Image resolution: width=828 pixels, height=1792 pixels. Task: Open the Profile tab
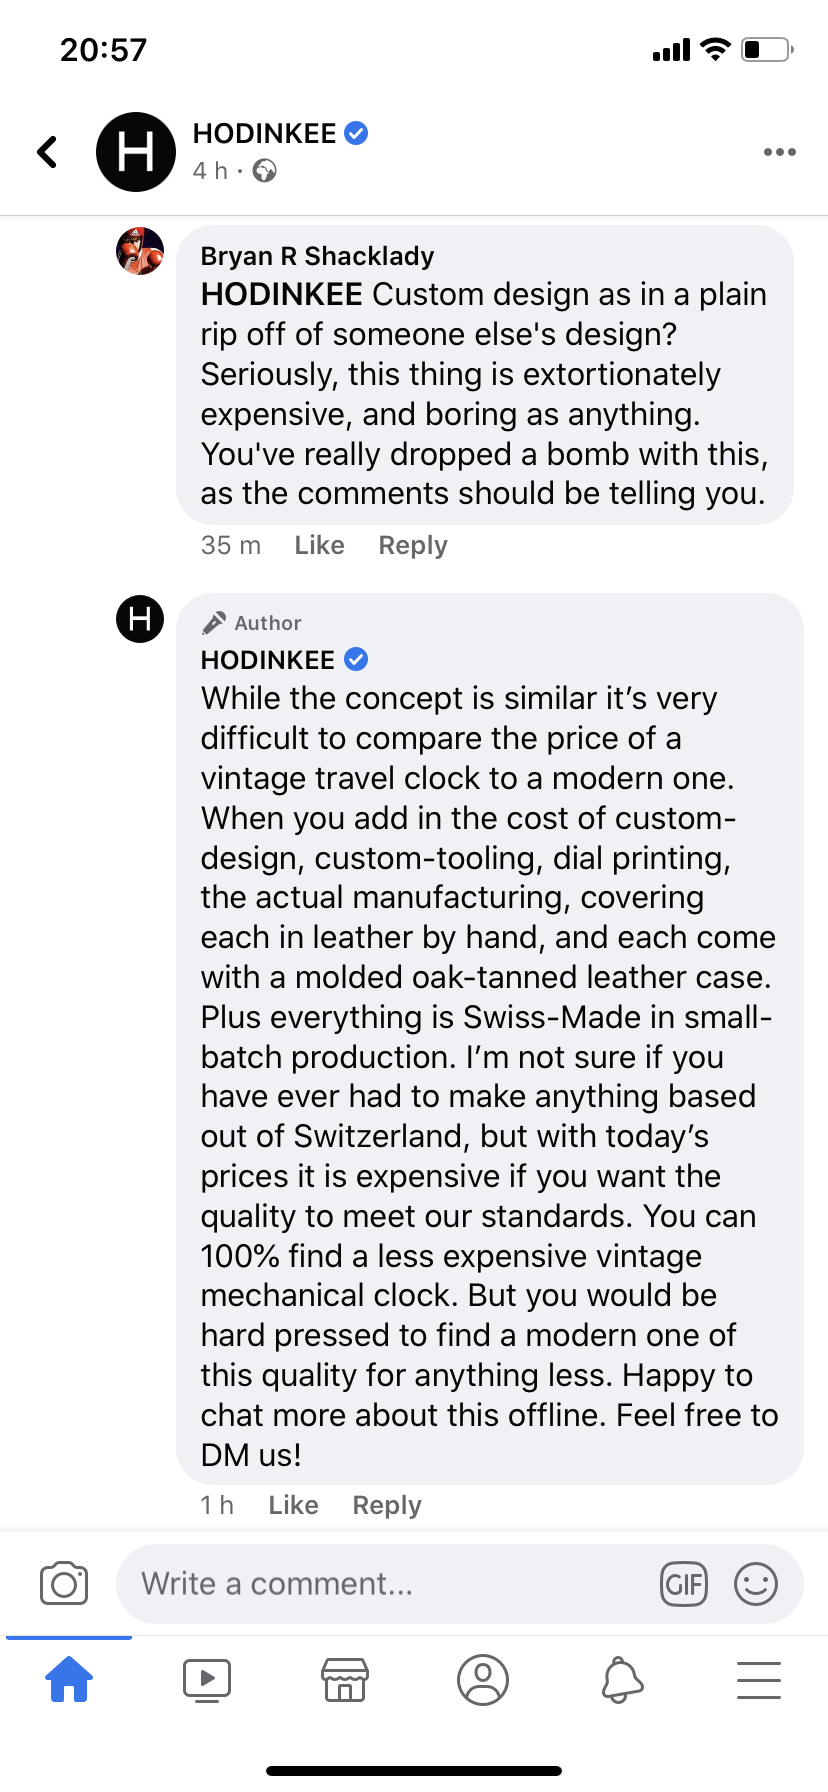click(483, 1679)
